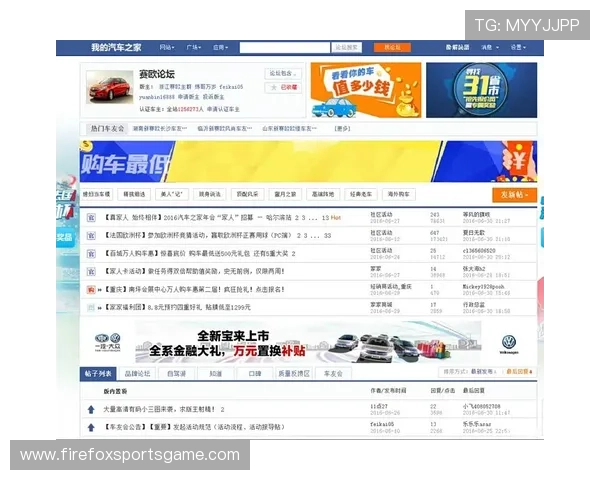Viewport: 600px width, 480px height.
Task: Open the 购车最低 wide banner
Action: pos(308,162)
